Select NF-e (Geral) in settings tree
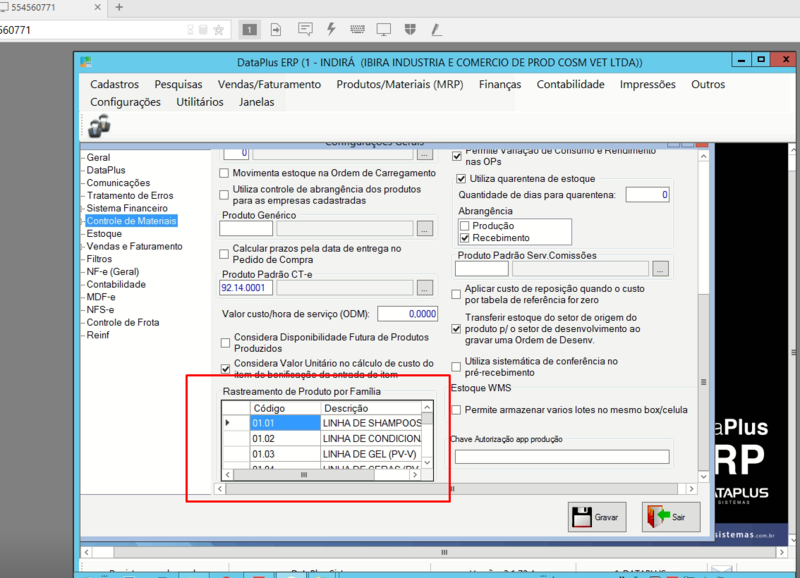The width and height of the screenshot is (800, 578). 112,272
